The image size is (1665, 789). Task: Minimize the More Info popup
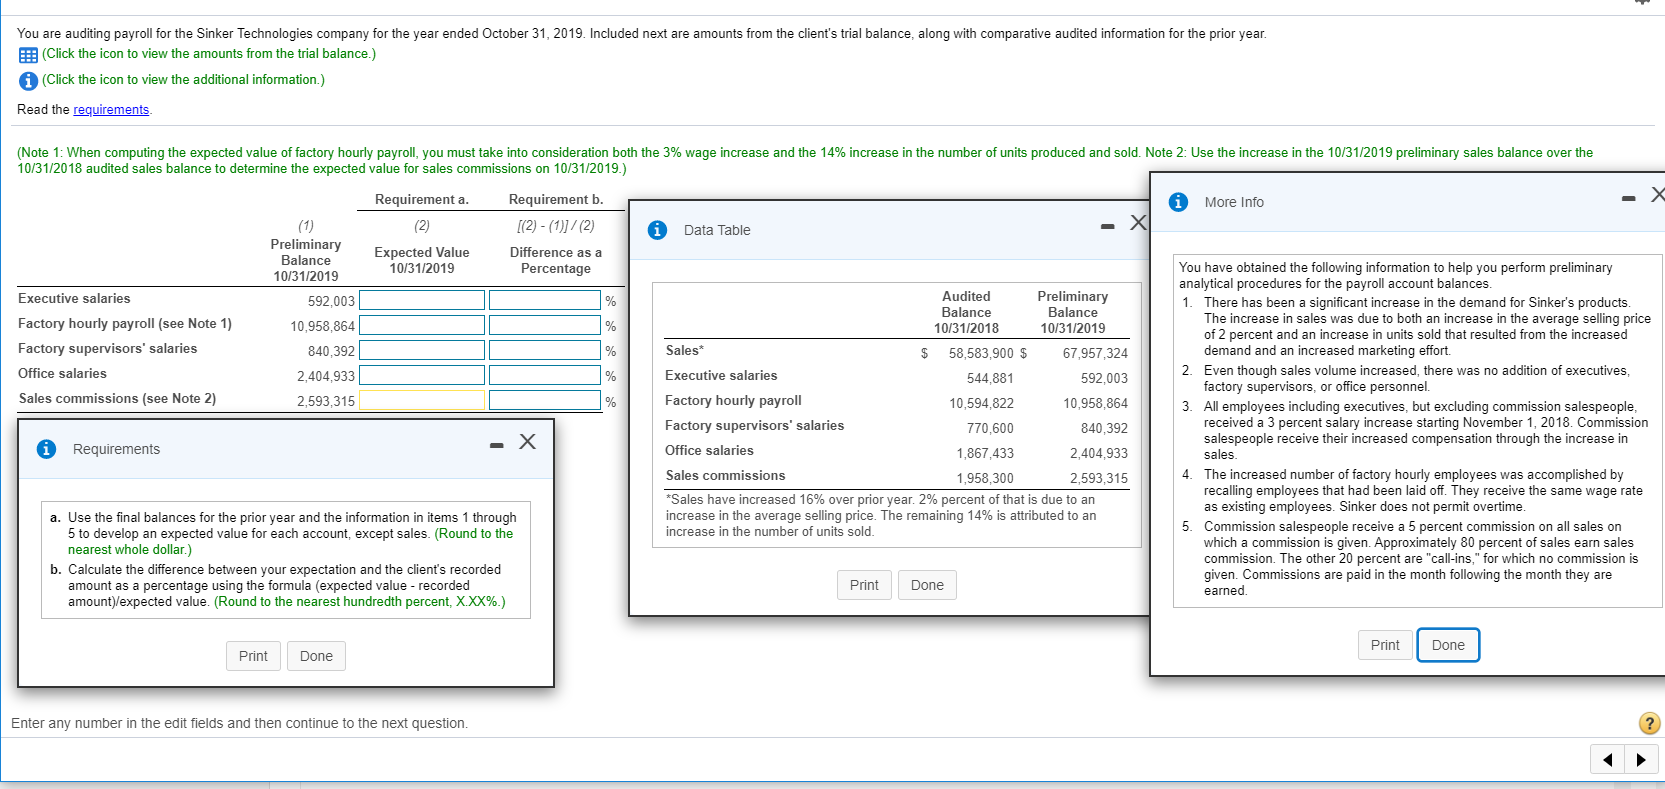pyautogui.click(x=1629, y=199)
